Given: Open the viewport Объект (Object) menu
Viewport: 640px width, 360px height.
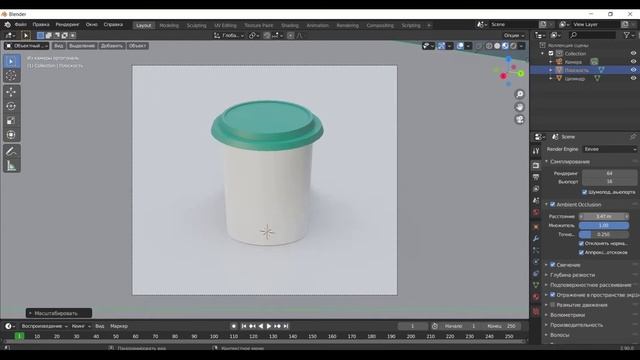Looking at the screenshot, I should click(x=137, y=46).
